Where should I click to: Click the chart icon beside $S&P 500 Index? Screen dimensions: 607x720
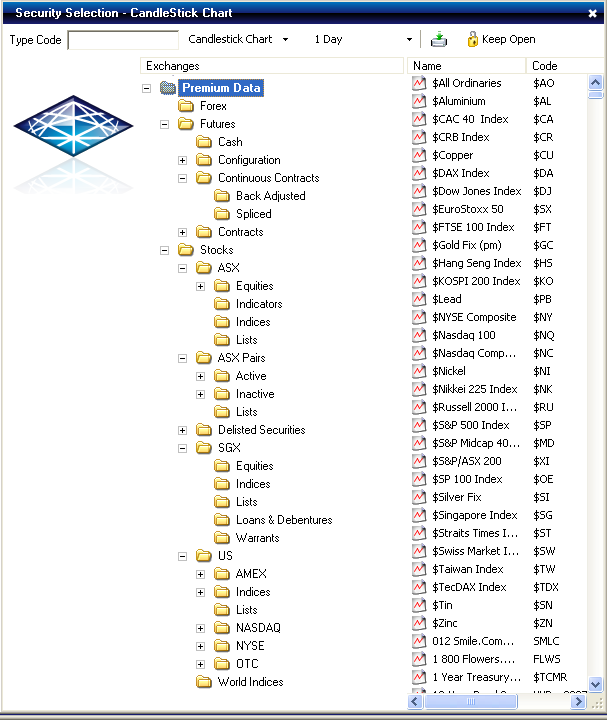pos(419,425)
